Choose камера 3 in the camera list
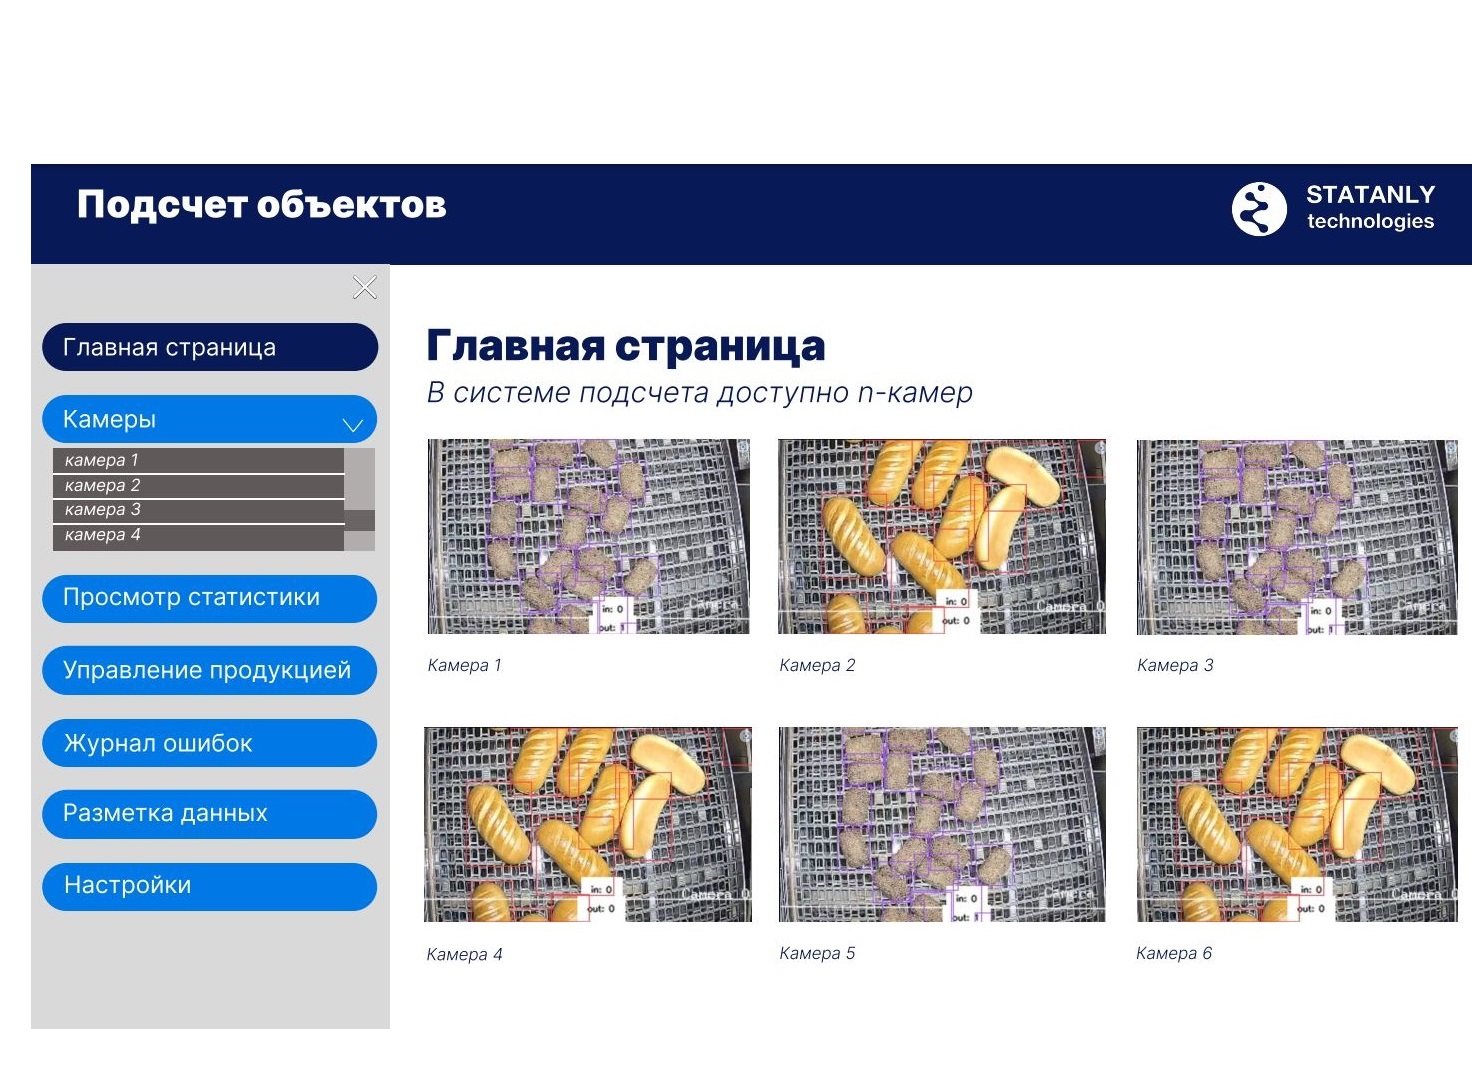Image resolution: width=1472 pixels, height=1070 pixels. pyautogui.click(x=198, y=510)
